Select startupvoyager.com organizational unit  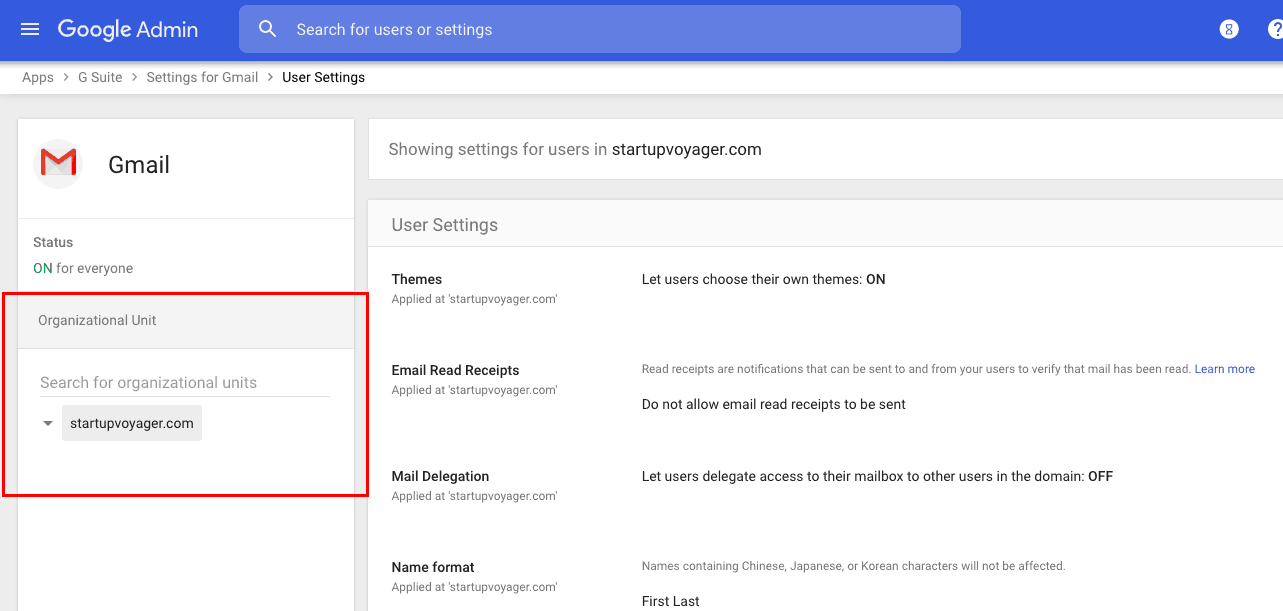point(132,423)
